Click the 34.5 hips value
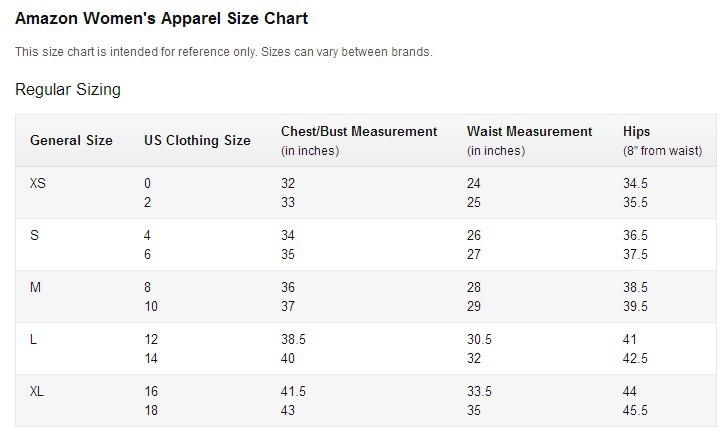 coord(635,183)
